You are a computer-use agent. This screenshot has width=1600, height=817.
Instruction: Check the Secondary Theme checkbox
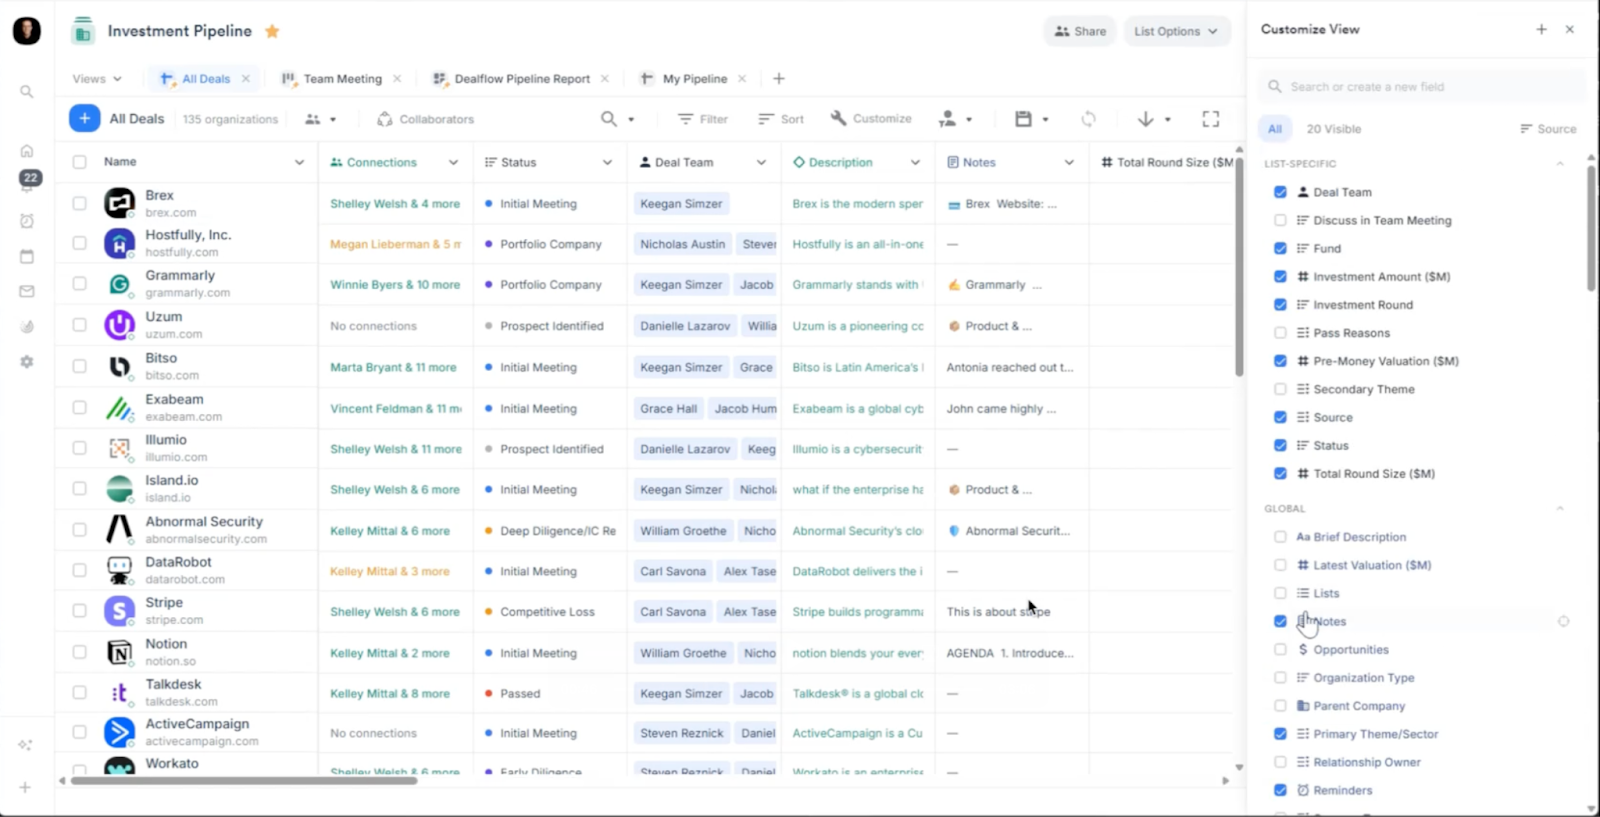(1280, 389)
